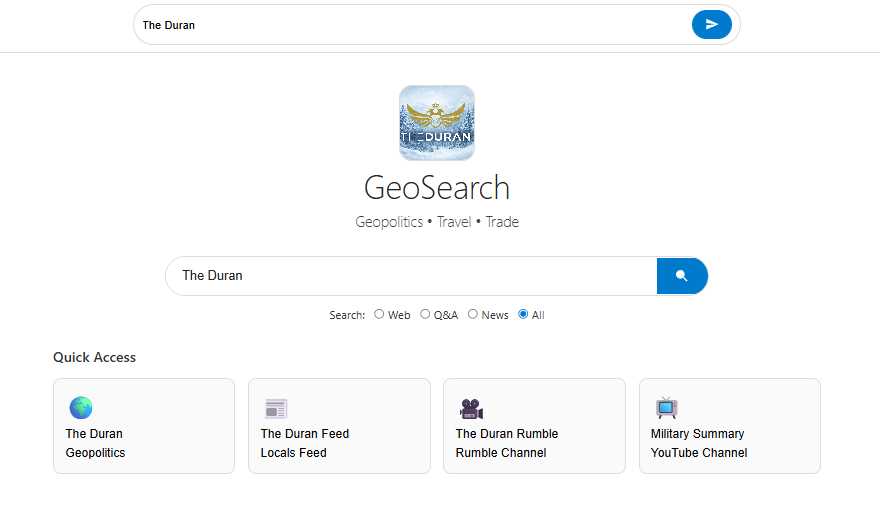This screenshot has width=880, height=518.
Task: Select the All search radio button
Action: pyautogui.click(x=523, y=314)
